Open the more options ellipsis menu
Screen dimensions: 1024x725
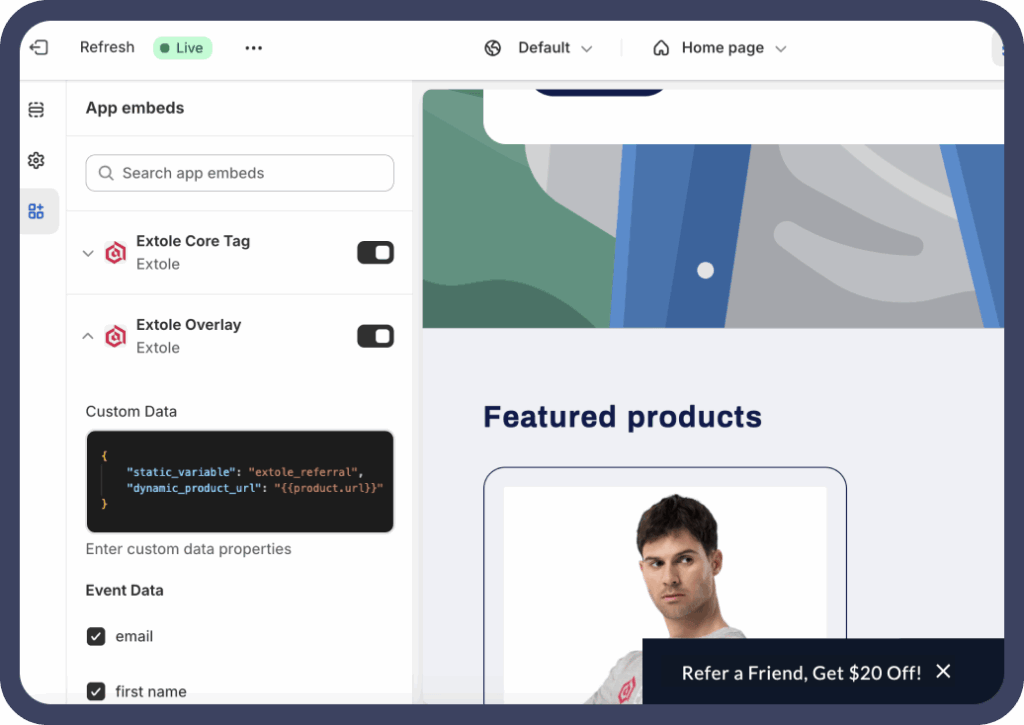point(253,47)
